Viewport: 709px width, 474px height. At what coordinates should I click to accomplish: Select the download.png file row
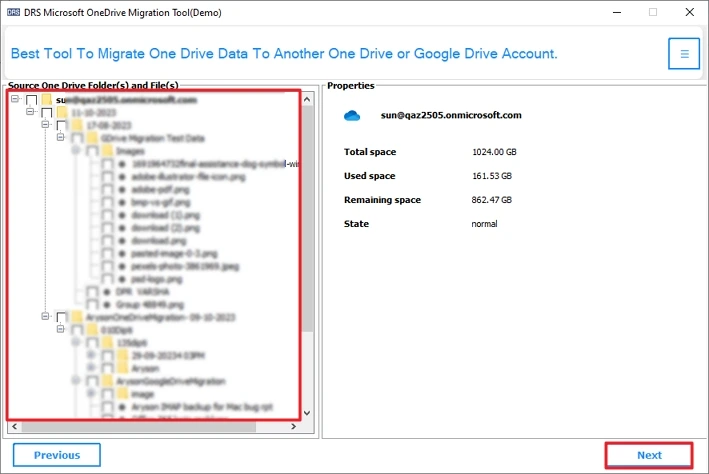point(159,241)
